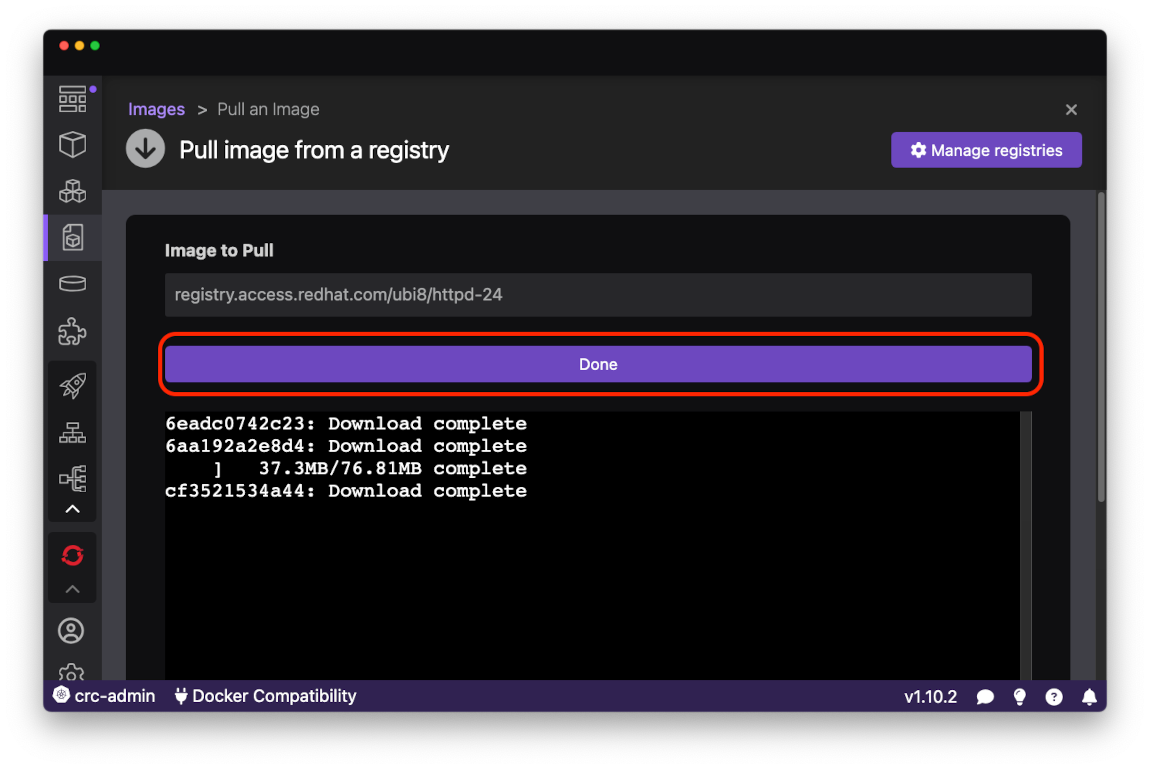Open Pods via the stacked cubes icon

coord(73,191)
